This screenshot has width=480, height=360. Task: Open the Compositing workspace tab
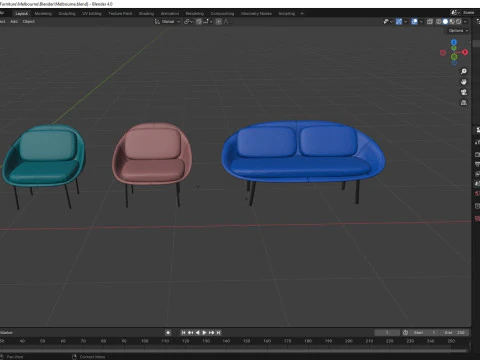click(x=222, y=14)
